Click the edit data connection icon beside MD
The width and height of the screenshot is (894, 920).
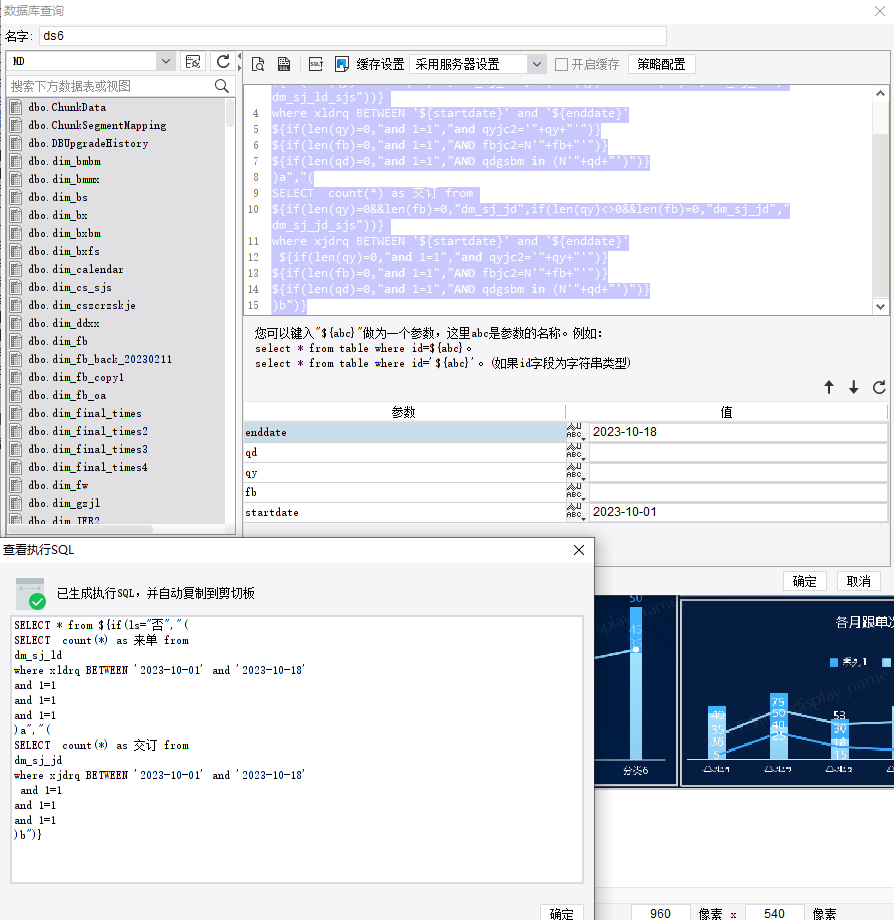192,62
